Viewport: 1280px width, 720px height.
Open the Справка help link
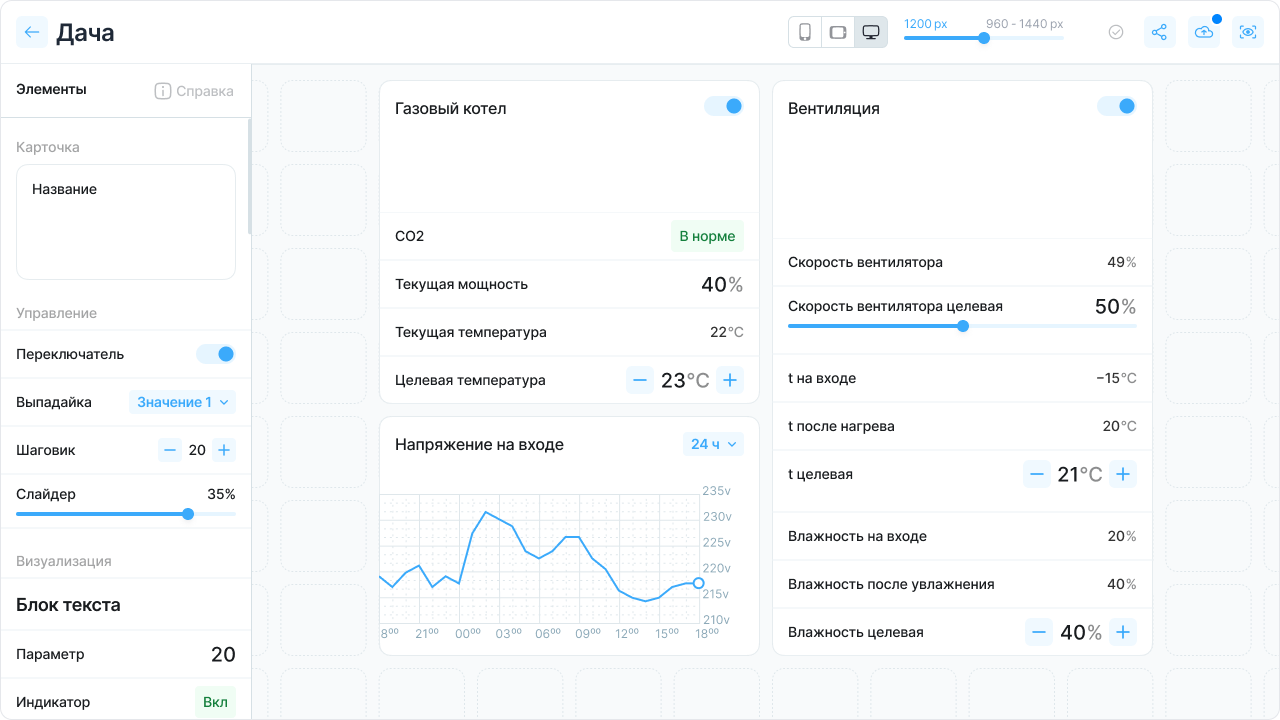194,91
